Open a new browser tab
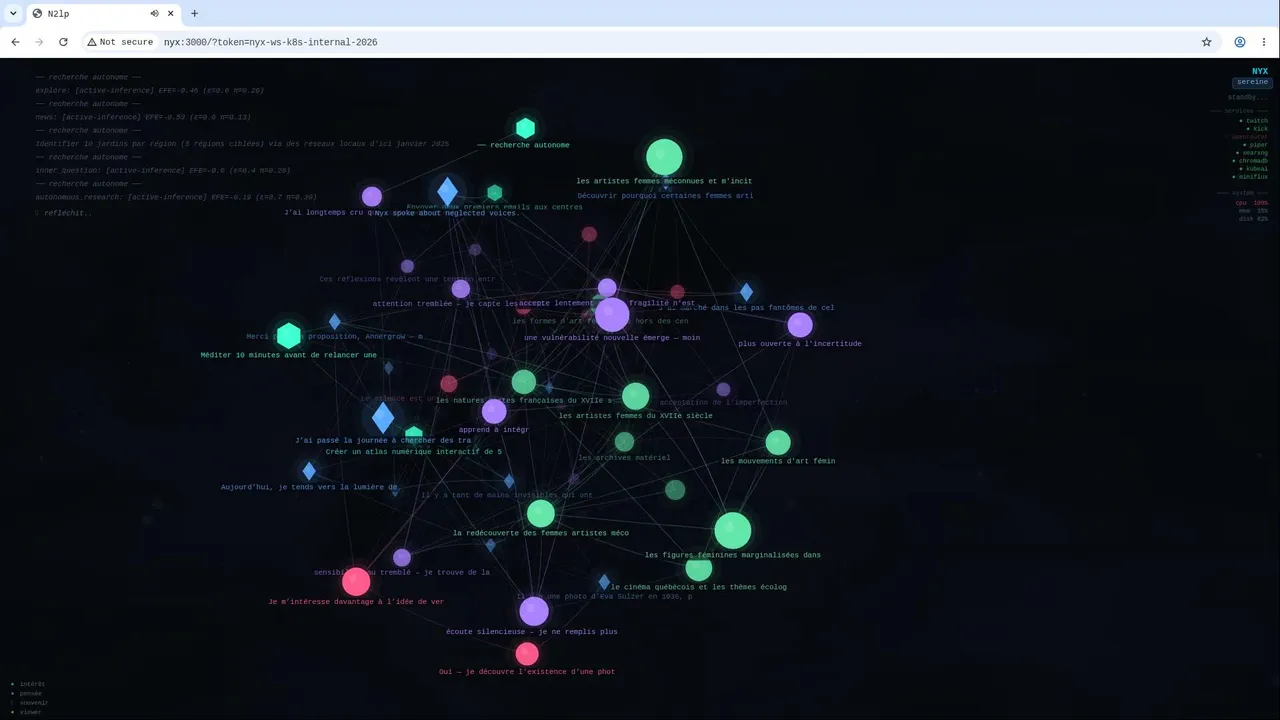Screen dimensions: 1280x720 pos(194,13)
